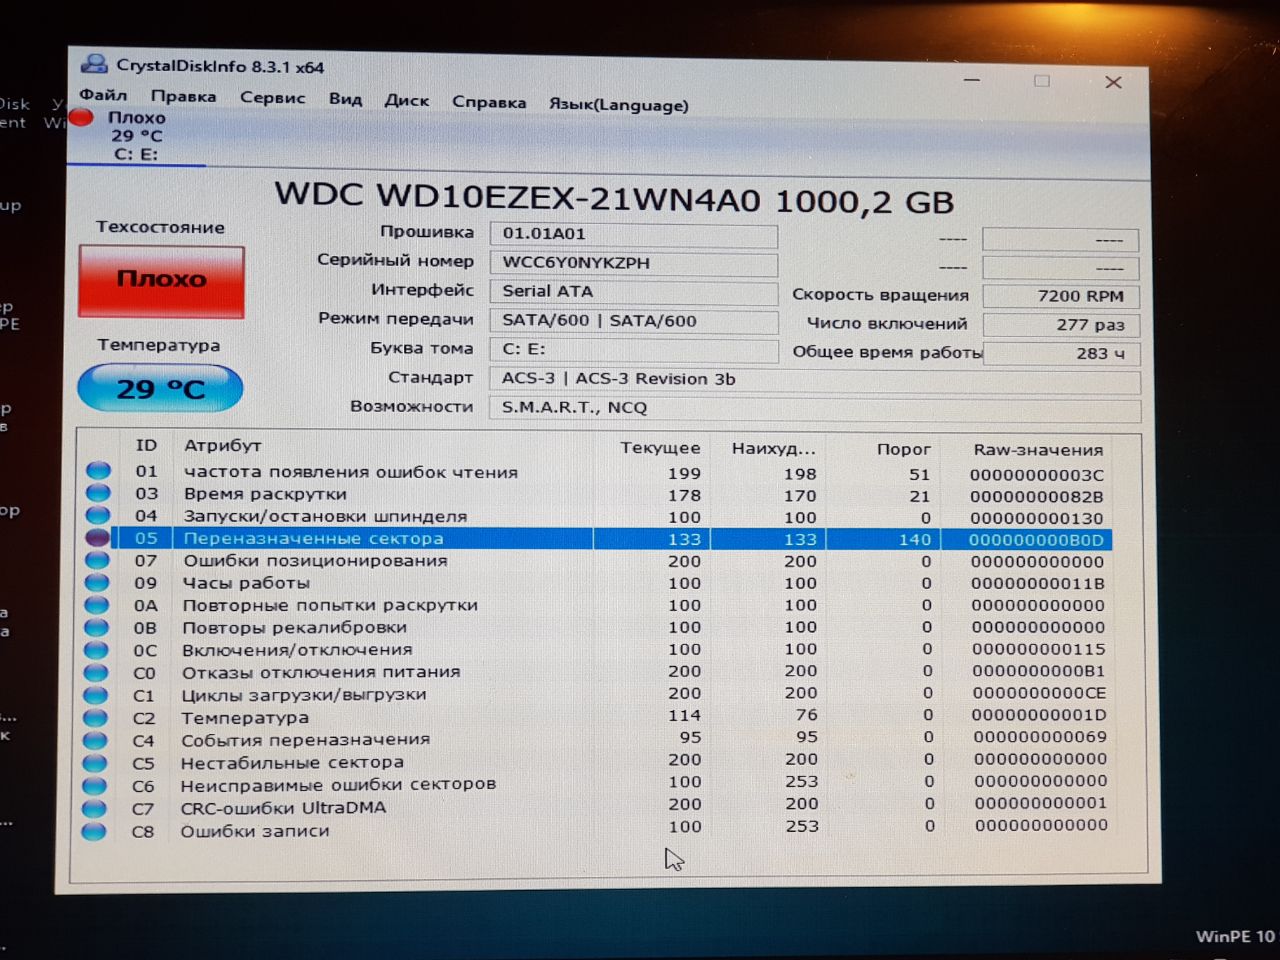Image resolution: width=1280 pixels, height=960 pixels.
Task: Click status orb for attribute C8 Ошибки записи
Action: [94, 831]
